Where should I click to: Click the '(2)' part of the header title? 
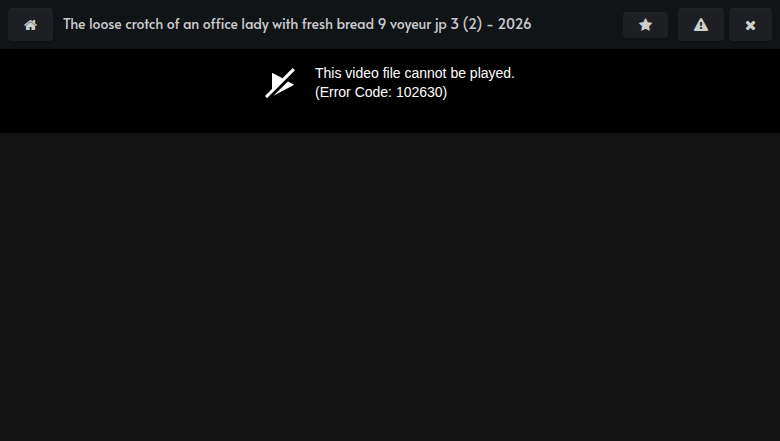click(x=472, y=24)
